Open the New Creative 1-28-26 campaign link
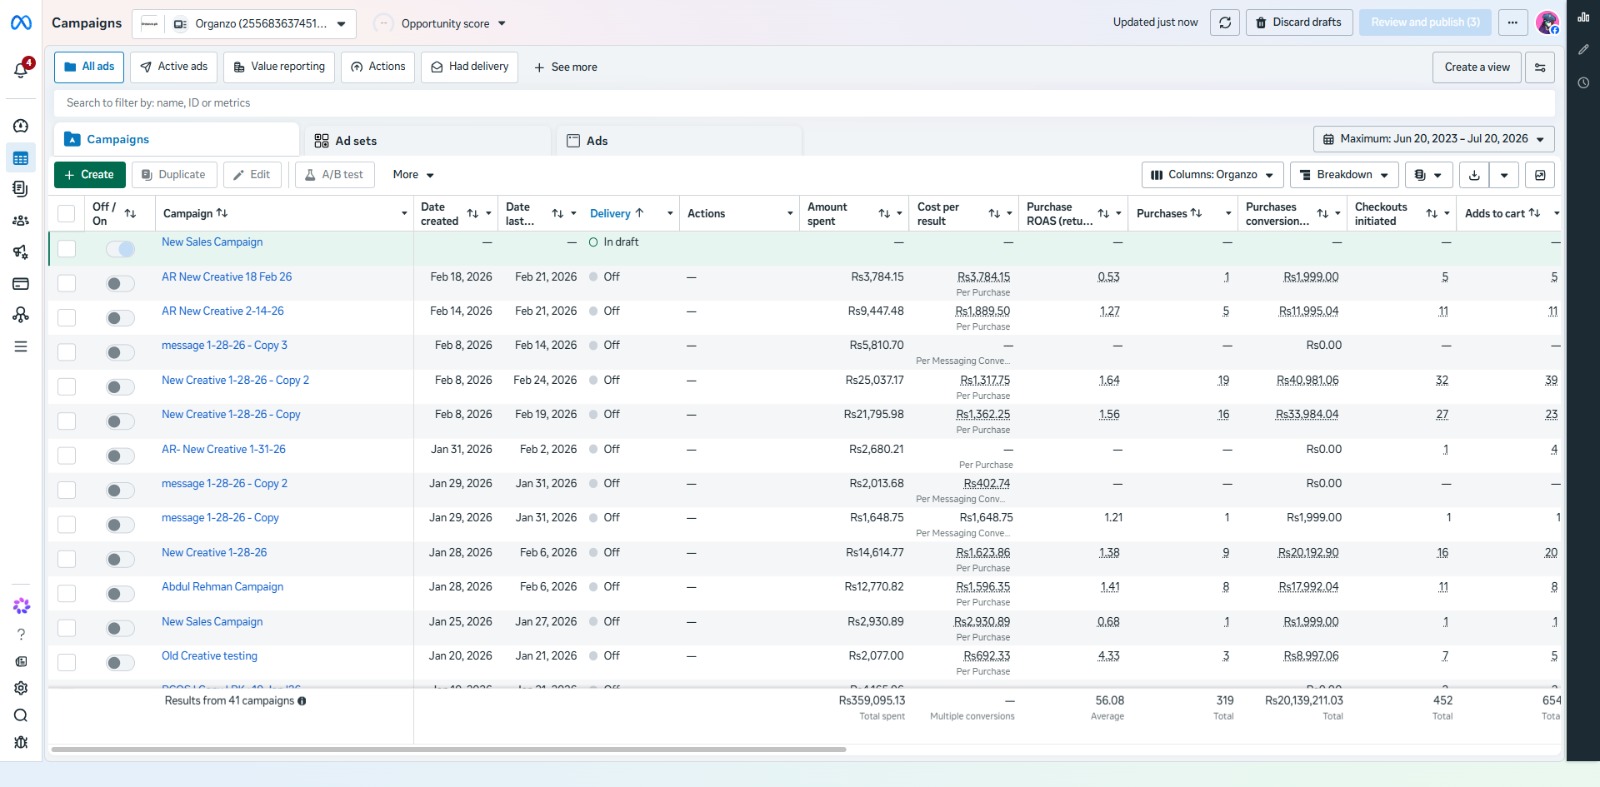This screenshot has width=1600, height=787. point(214,553)
